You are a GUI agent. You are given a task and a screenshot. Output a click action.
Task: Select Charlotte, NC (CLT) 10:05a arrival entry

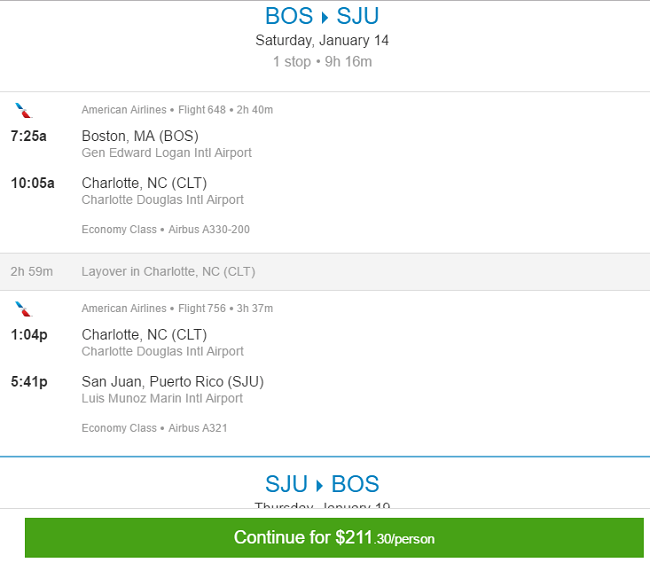144,183
